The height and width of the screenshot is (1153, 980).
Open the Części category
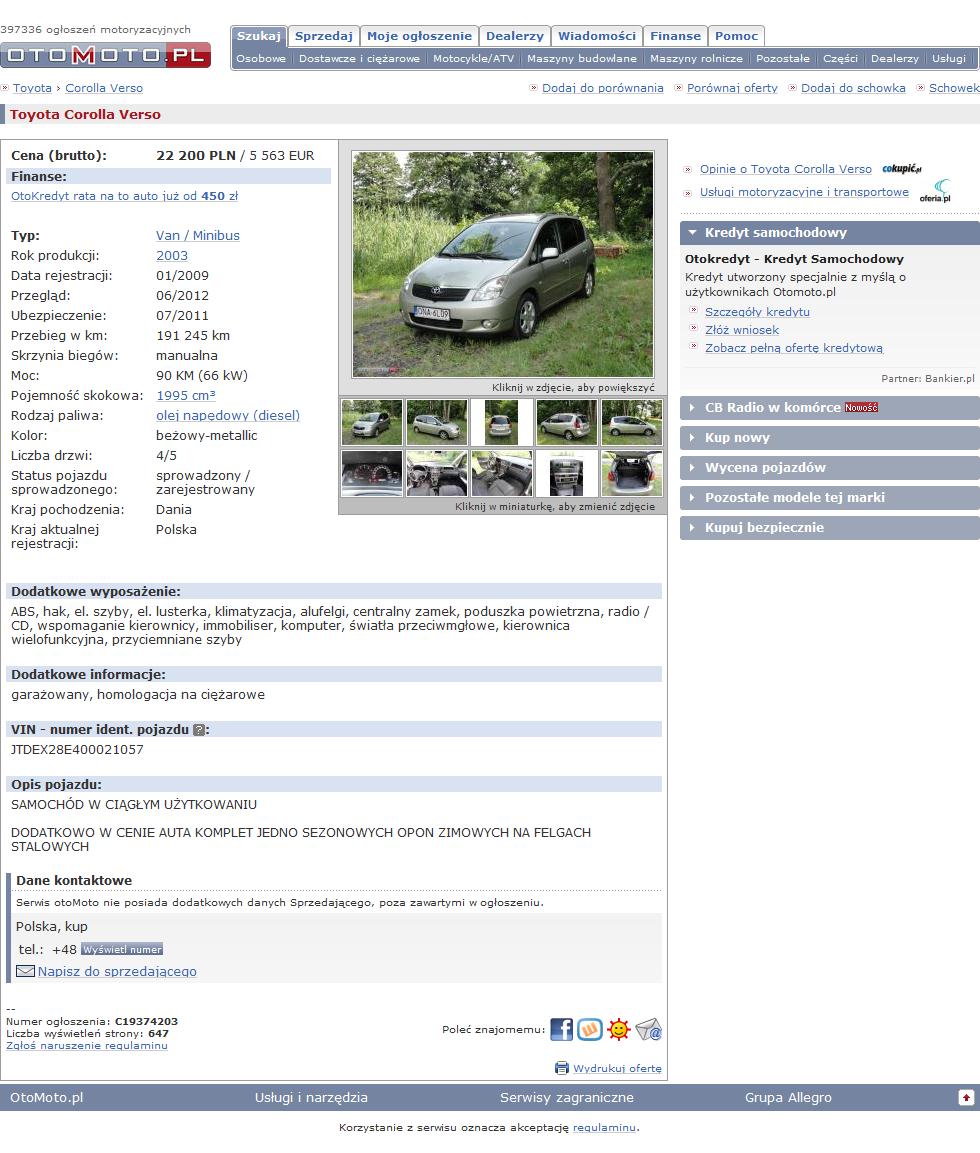point(840,58)
